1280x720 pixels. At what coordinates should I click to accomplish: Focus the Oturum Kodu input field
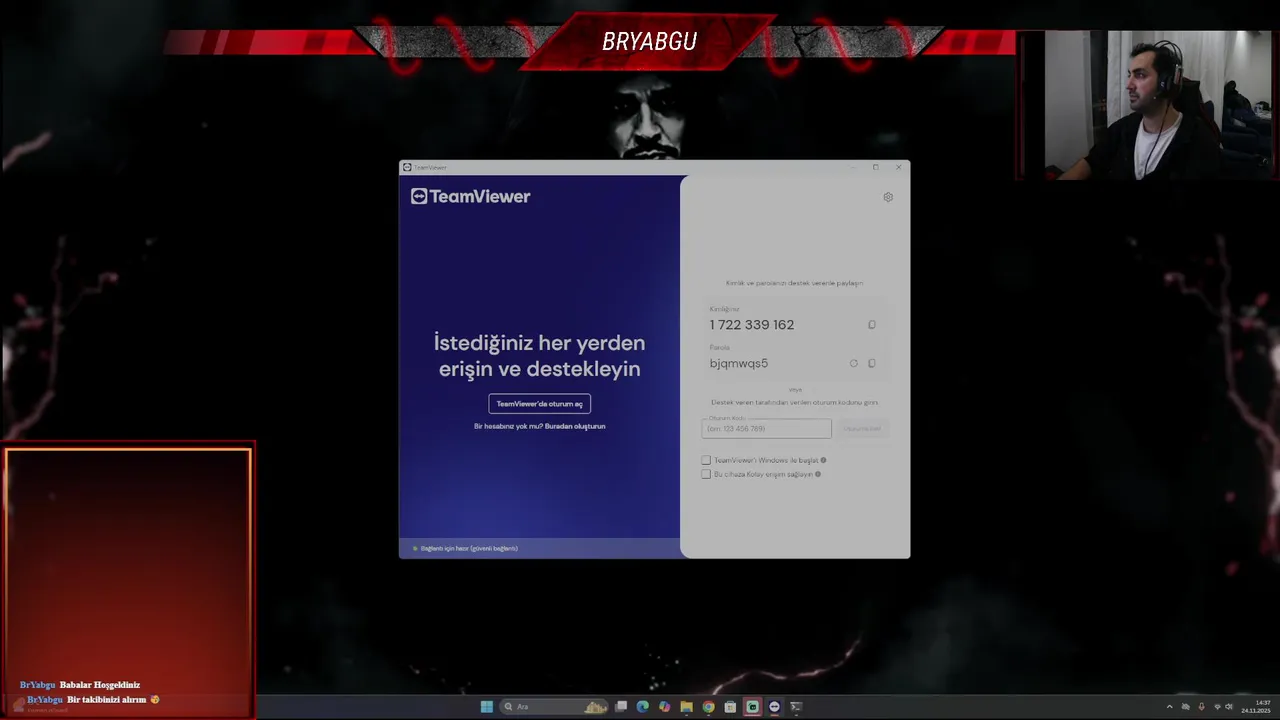[766, 428]
